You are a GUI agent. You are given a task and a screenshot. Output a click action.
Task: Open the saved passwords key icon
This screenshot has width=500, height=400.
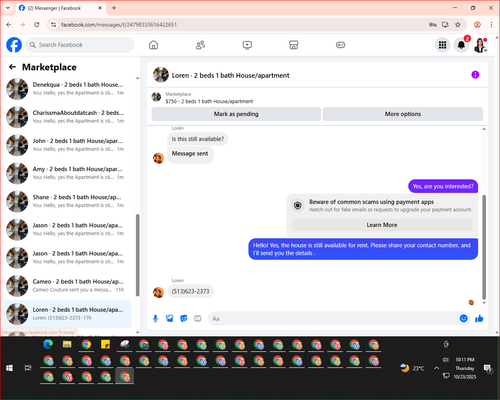pyautogui.click(x=433, y=25)
